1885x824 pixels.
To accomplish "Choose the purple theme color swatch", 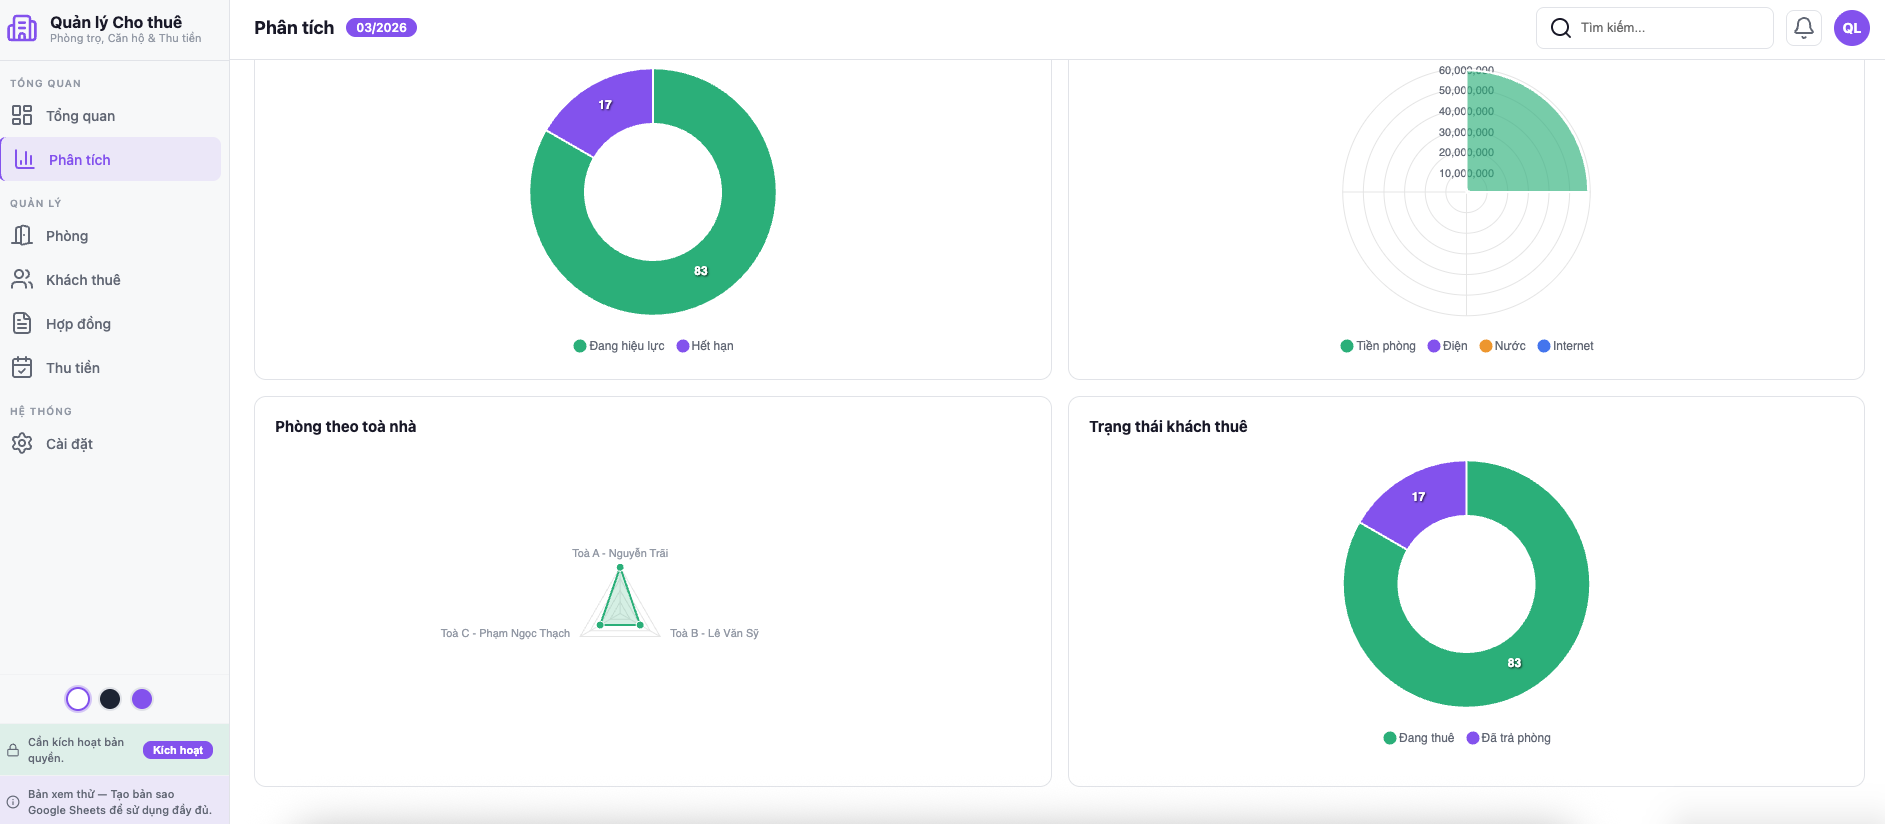I will (142, 699).
